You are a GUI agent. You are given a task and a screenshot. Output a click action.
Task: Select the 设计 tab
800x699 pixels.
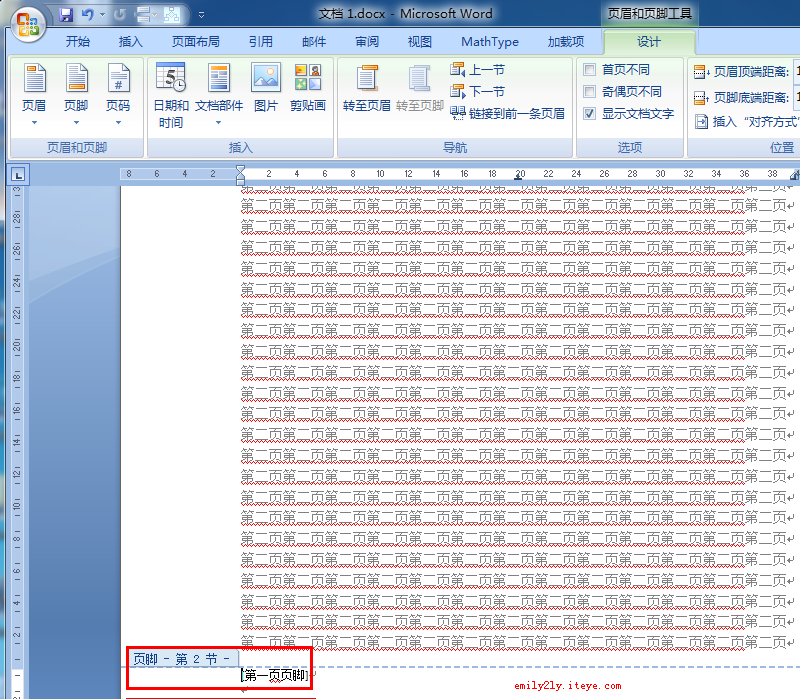(649, 41)
